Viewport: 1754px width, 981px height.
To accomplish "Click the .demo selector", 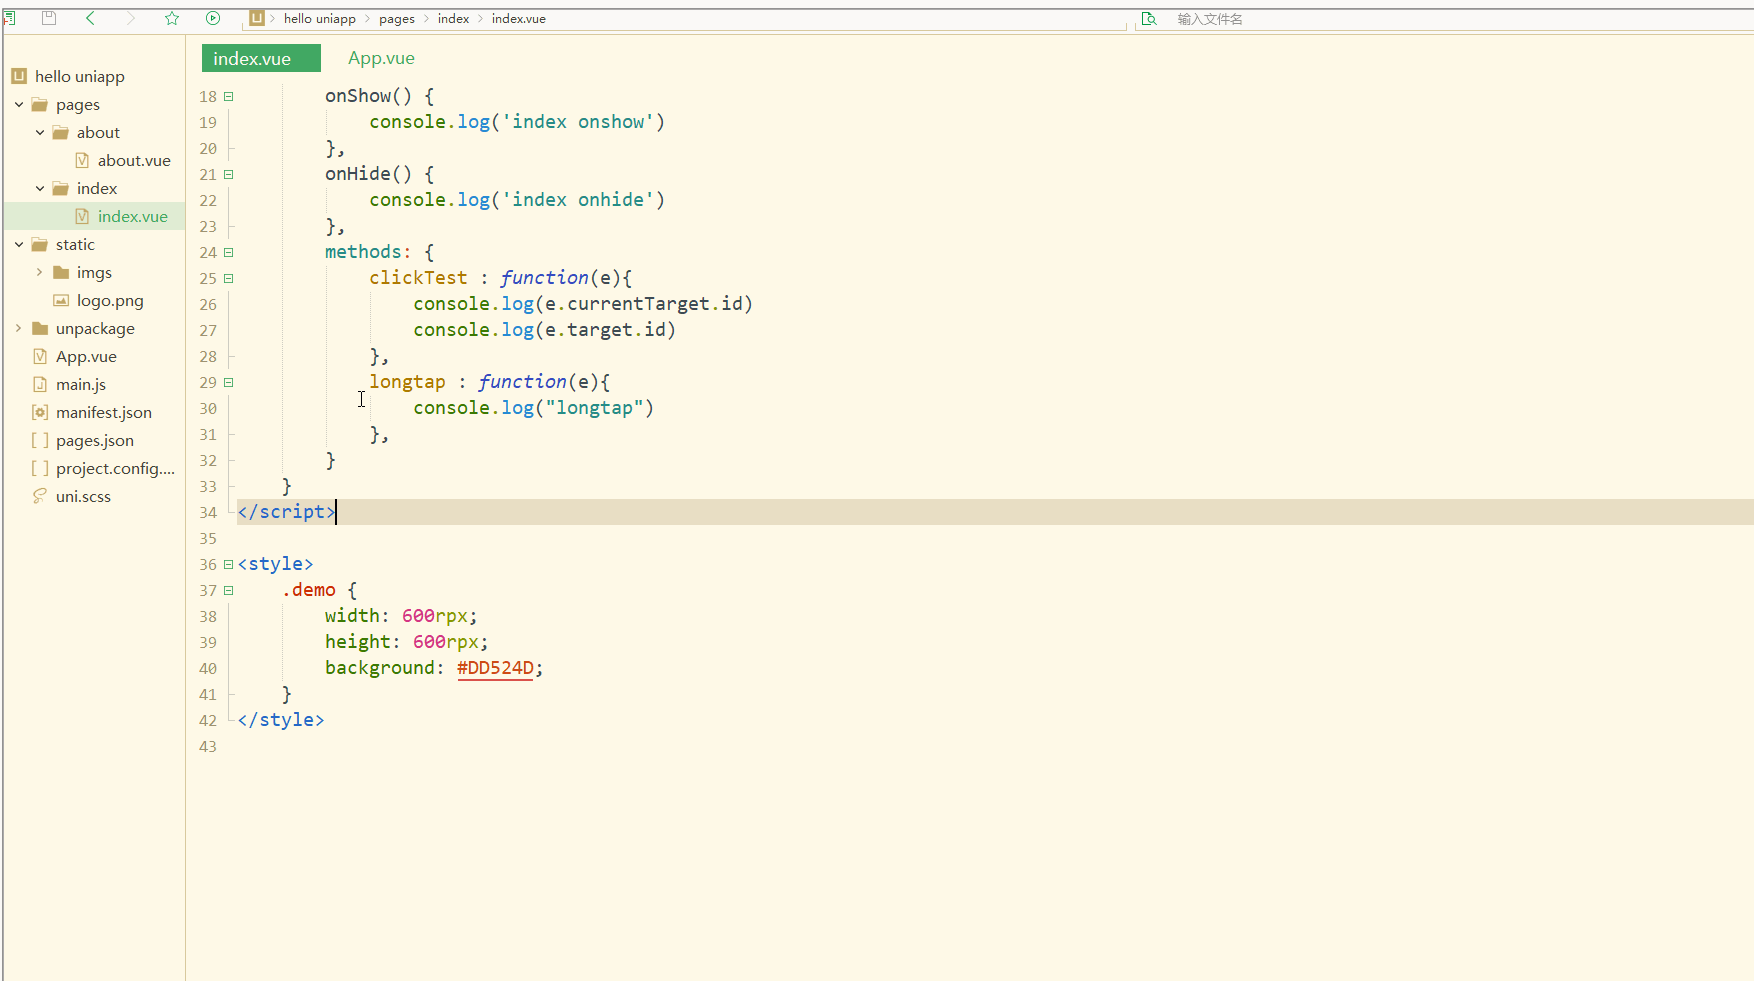I will pos(309,590).
